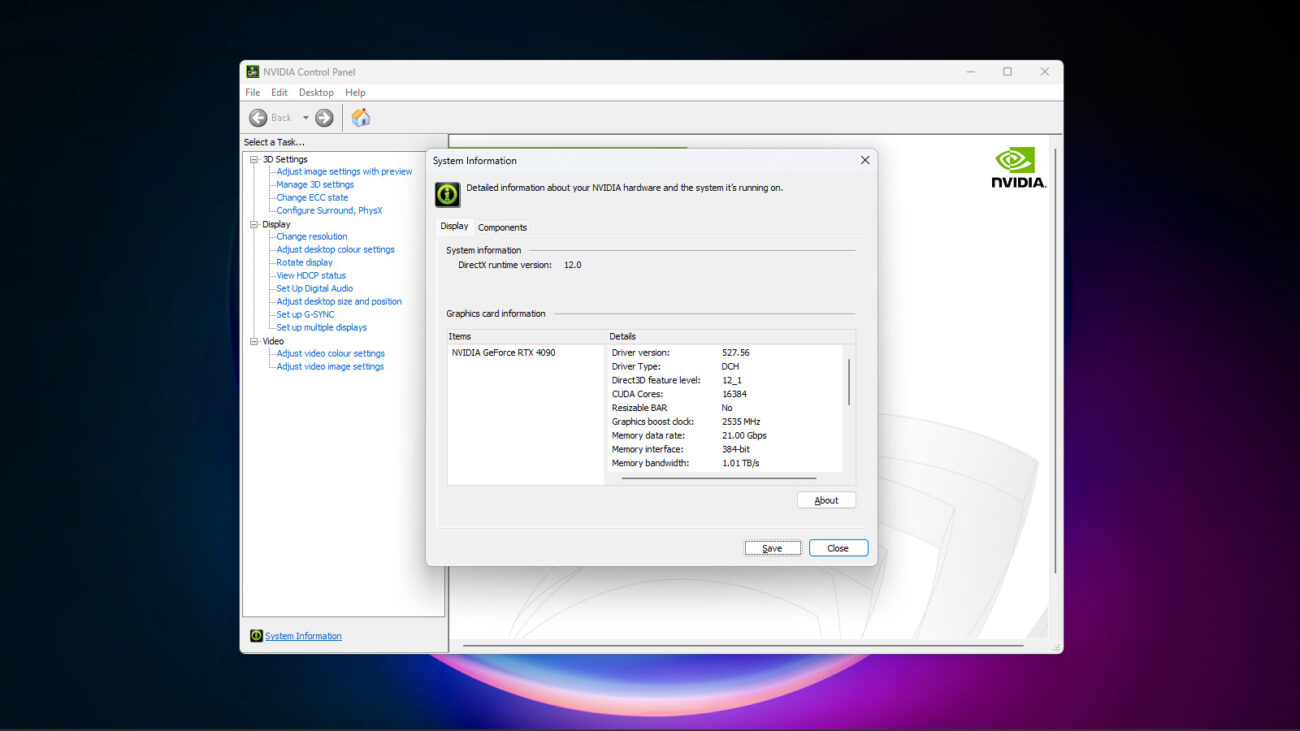The height and width of the screenshot is (731, 1300).
Task: Open the Back button dropdown arrow
Action: tap(307, 117)
